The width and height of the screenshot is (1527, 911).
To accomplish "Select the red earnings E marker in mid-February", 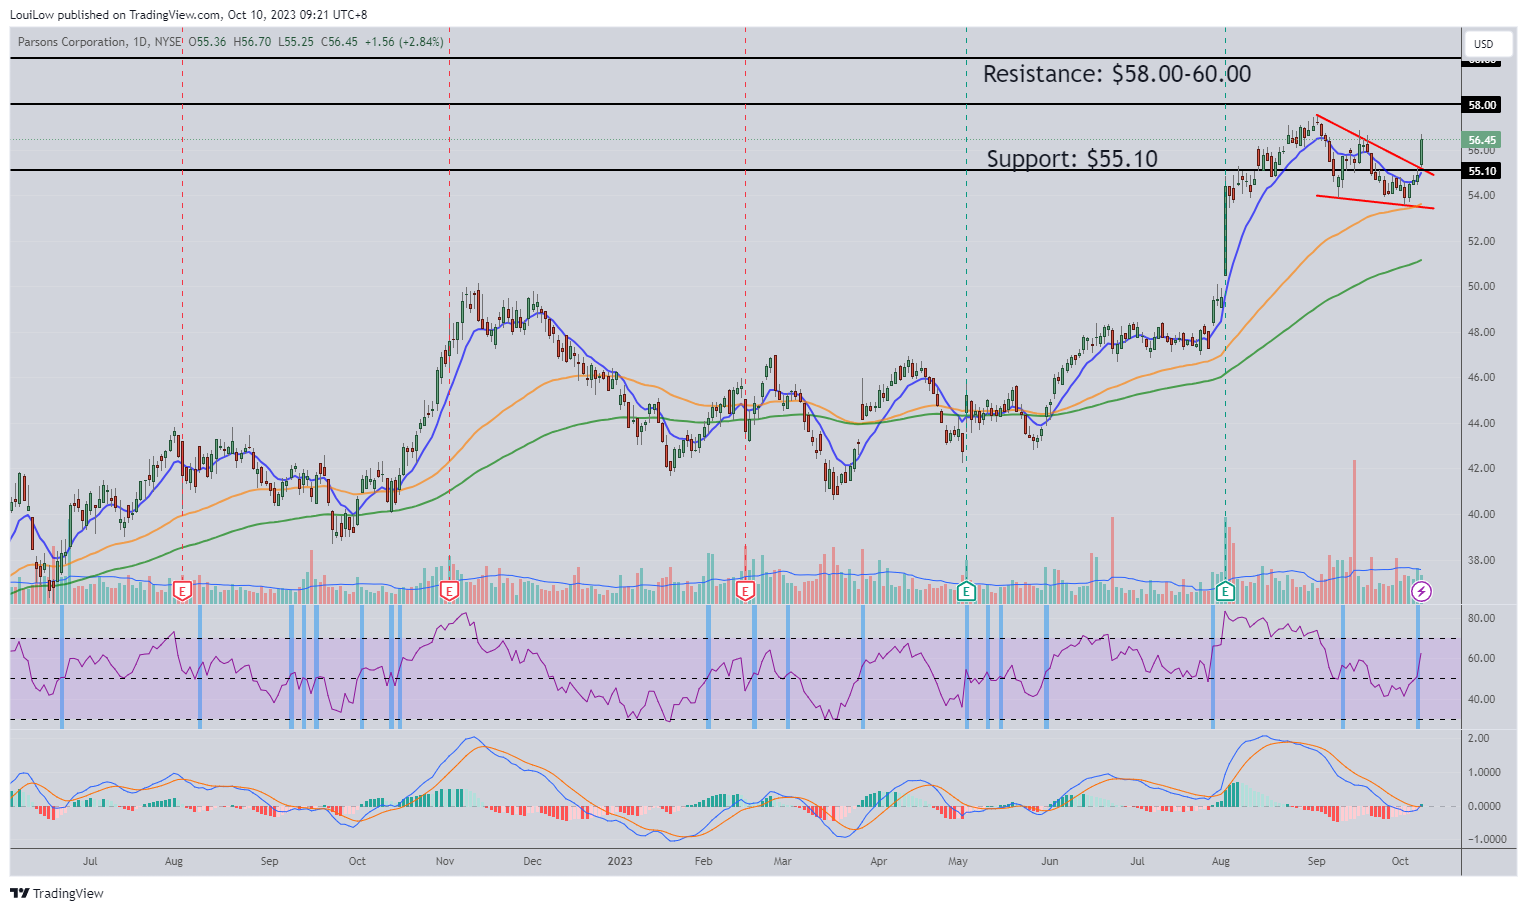I will click(x=745, y=591).
